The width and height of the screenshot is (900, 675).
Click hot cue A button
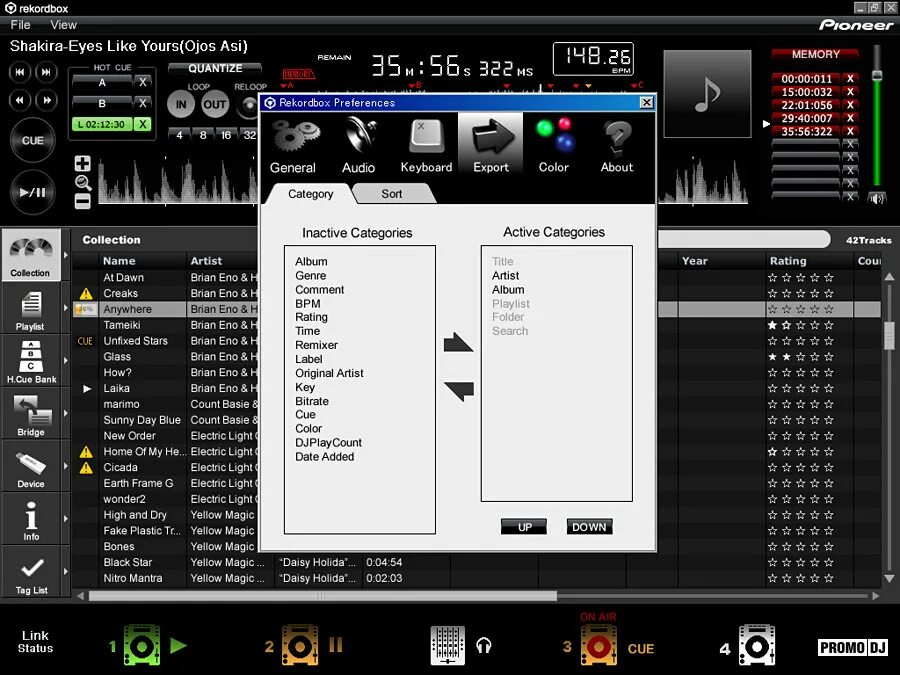[x=102, y=82]
